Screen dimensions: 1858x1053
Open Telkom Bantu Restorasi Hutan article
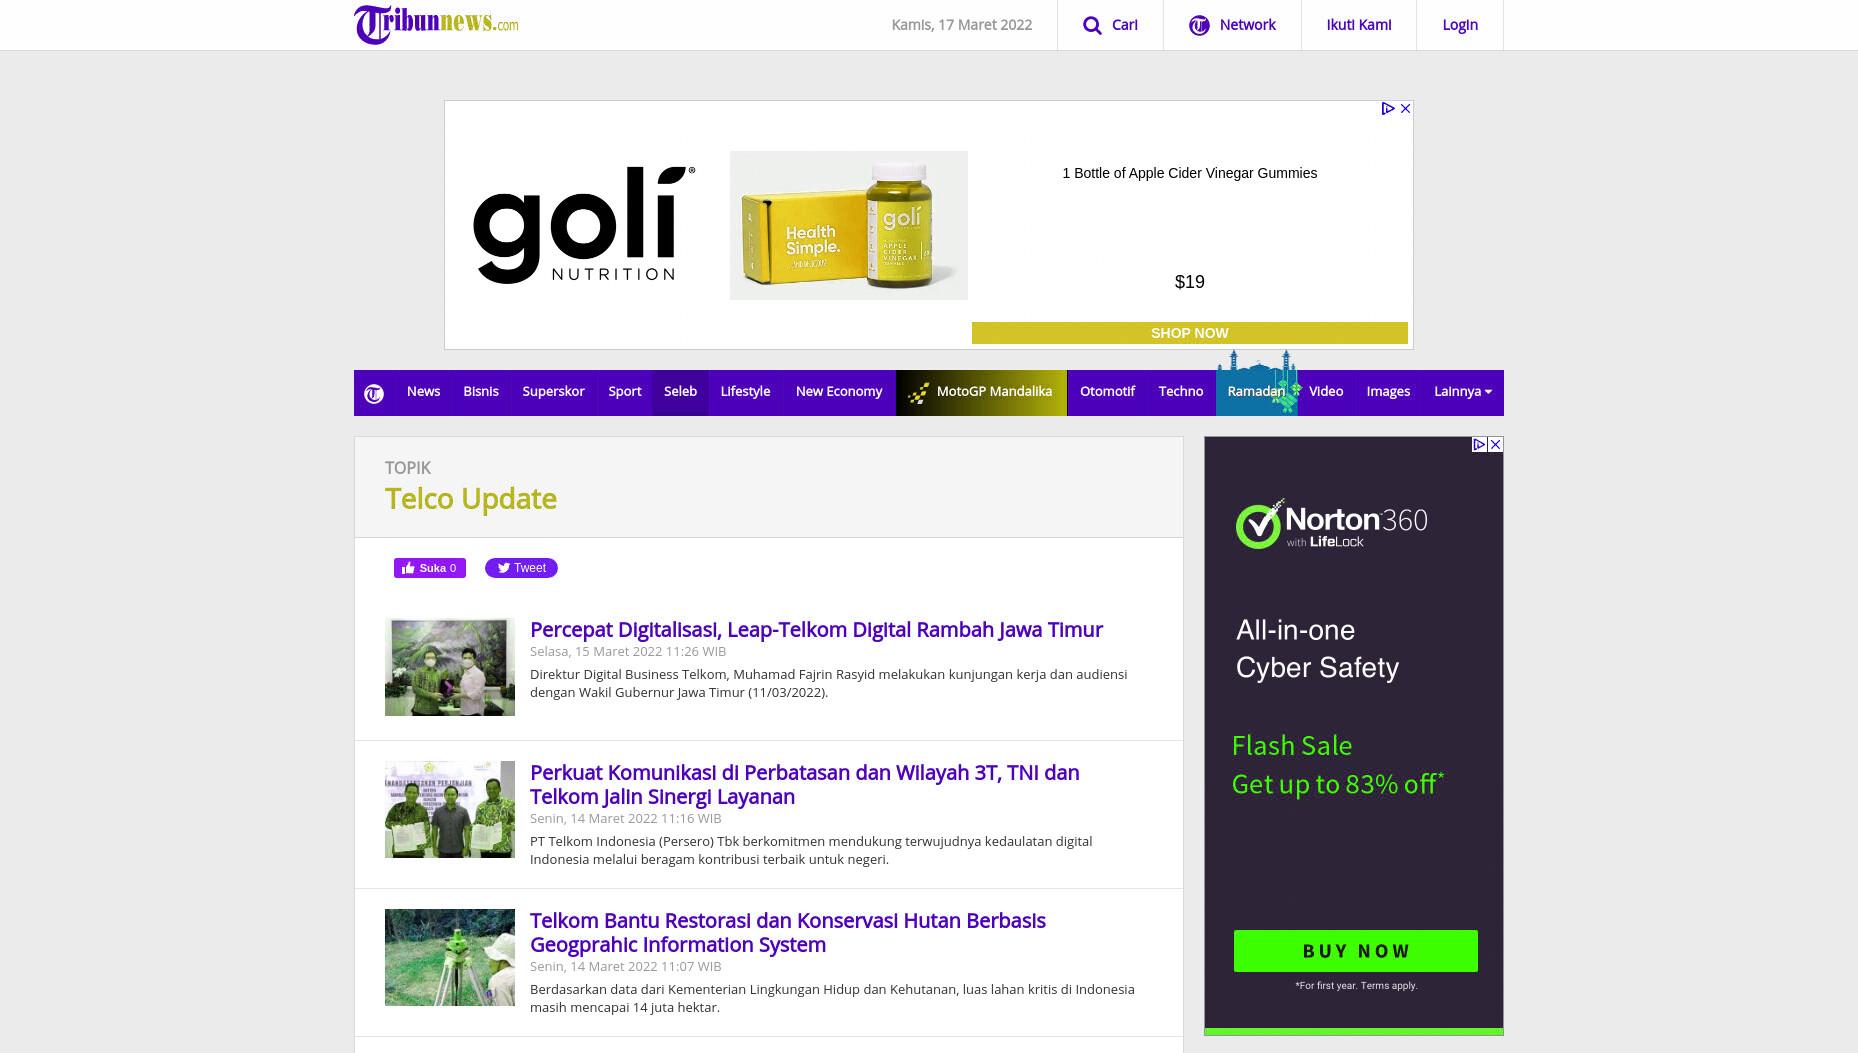[787, 932]
